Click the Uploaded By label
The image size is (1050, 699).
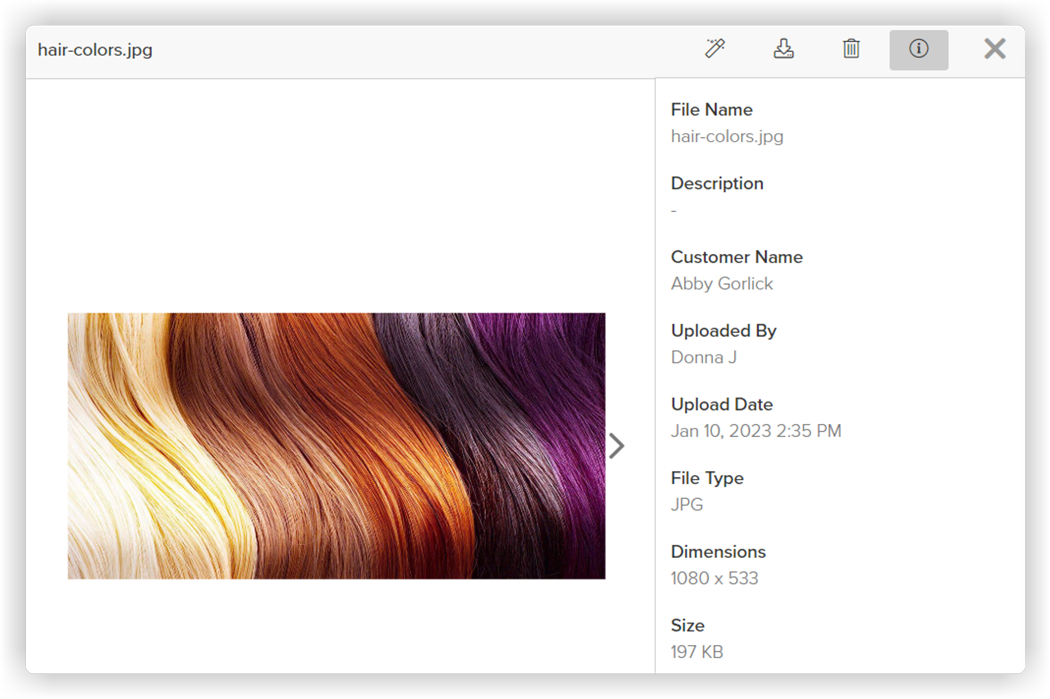point(724,331)
